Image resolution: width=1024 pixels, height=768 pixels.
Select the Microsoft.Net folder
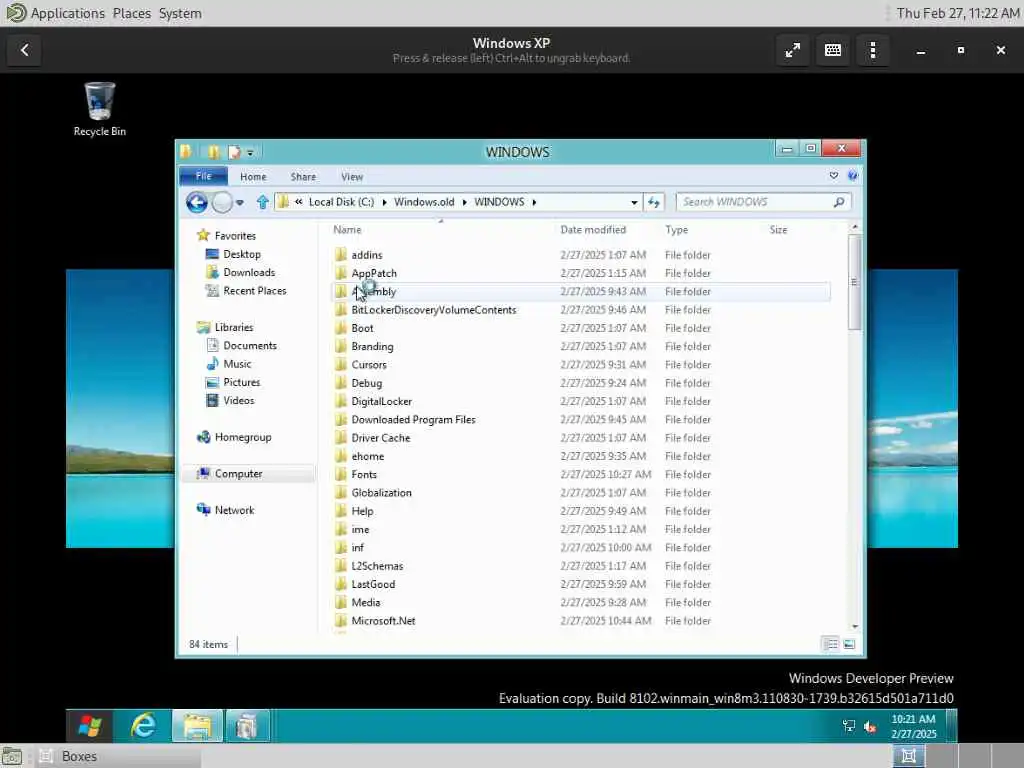[581, 620]
